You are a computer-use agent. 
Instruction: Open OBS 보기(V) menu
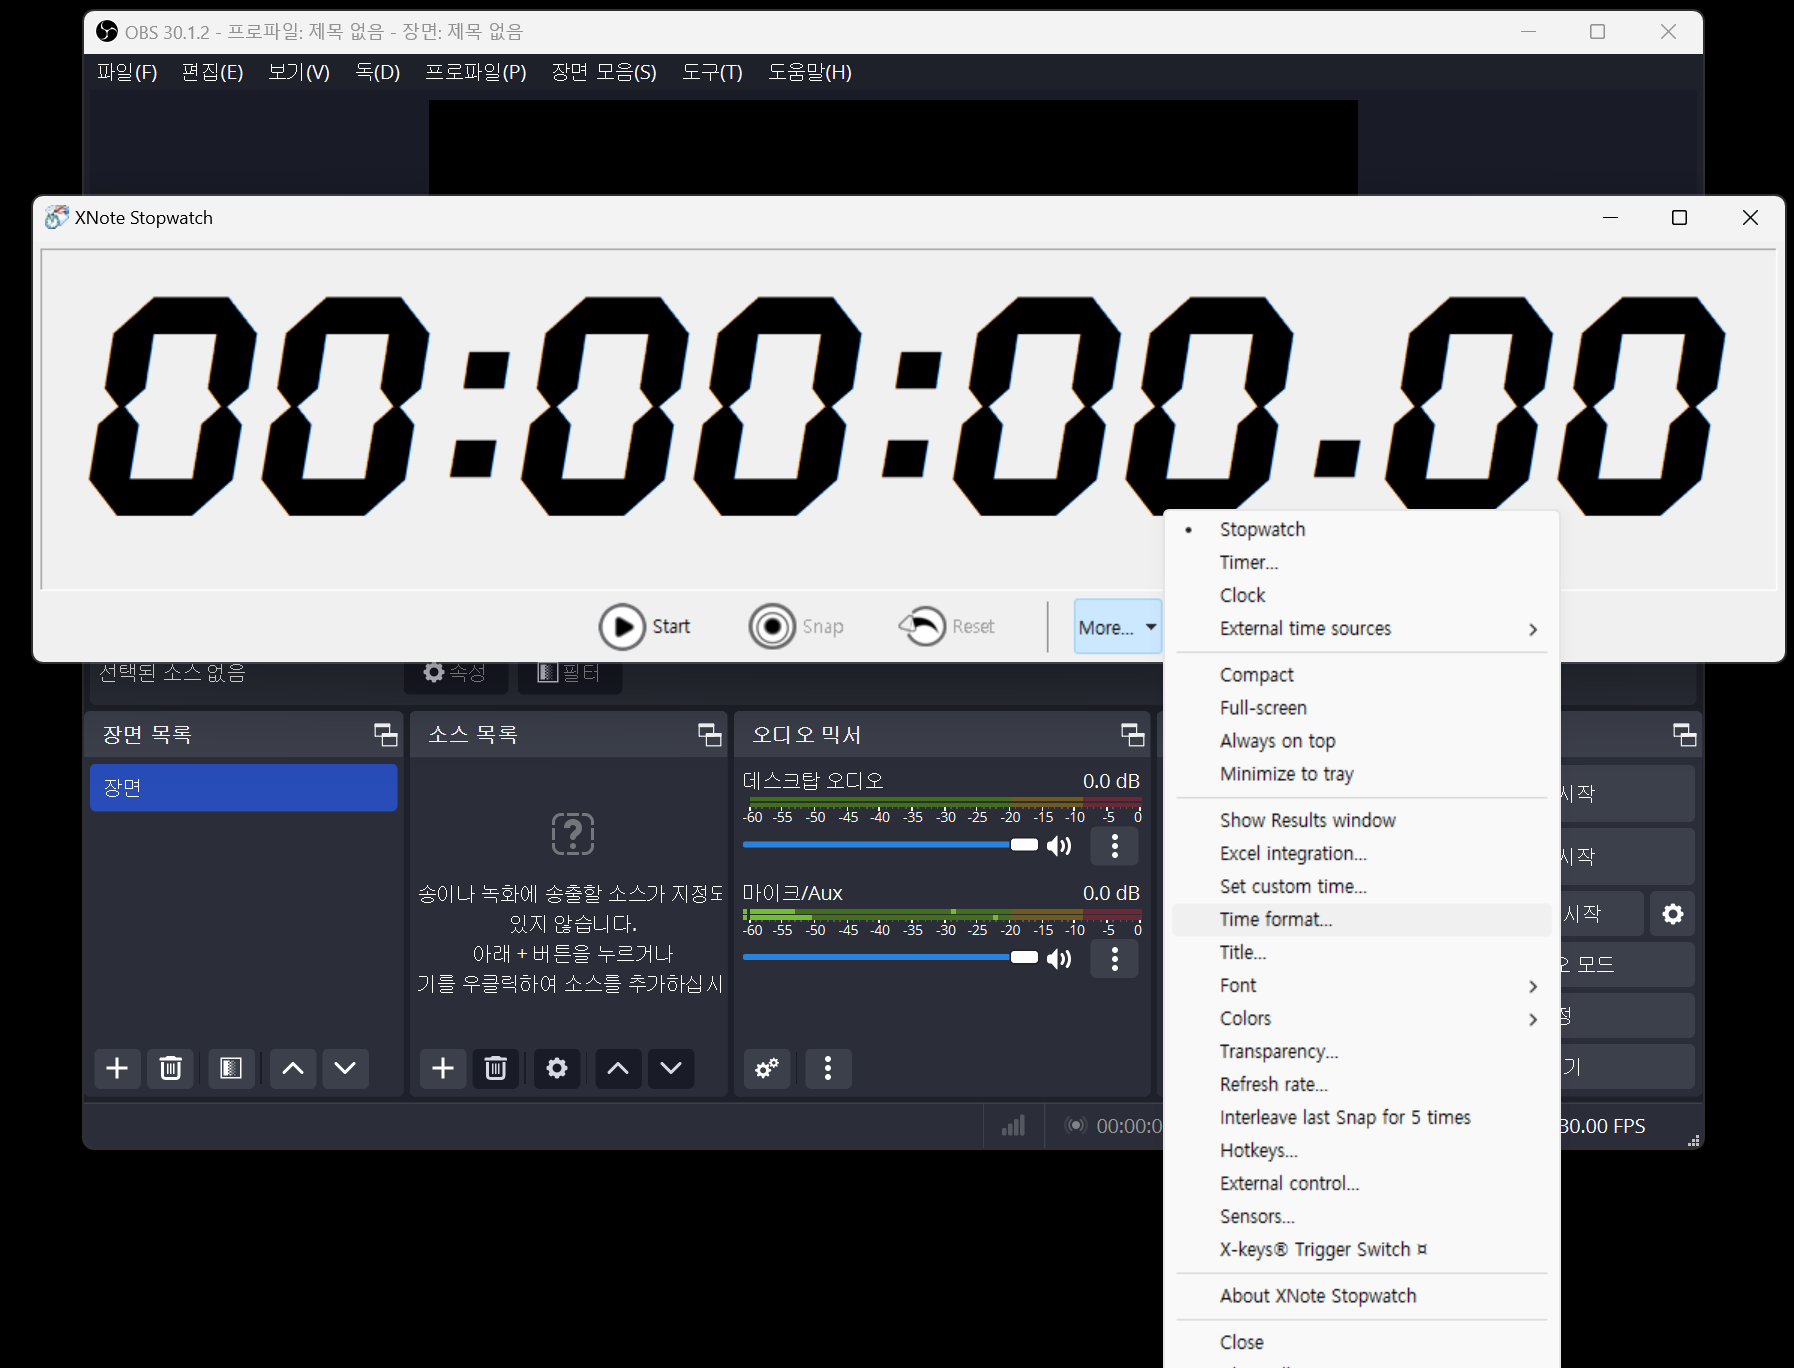299,72
